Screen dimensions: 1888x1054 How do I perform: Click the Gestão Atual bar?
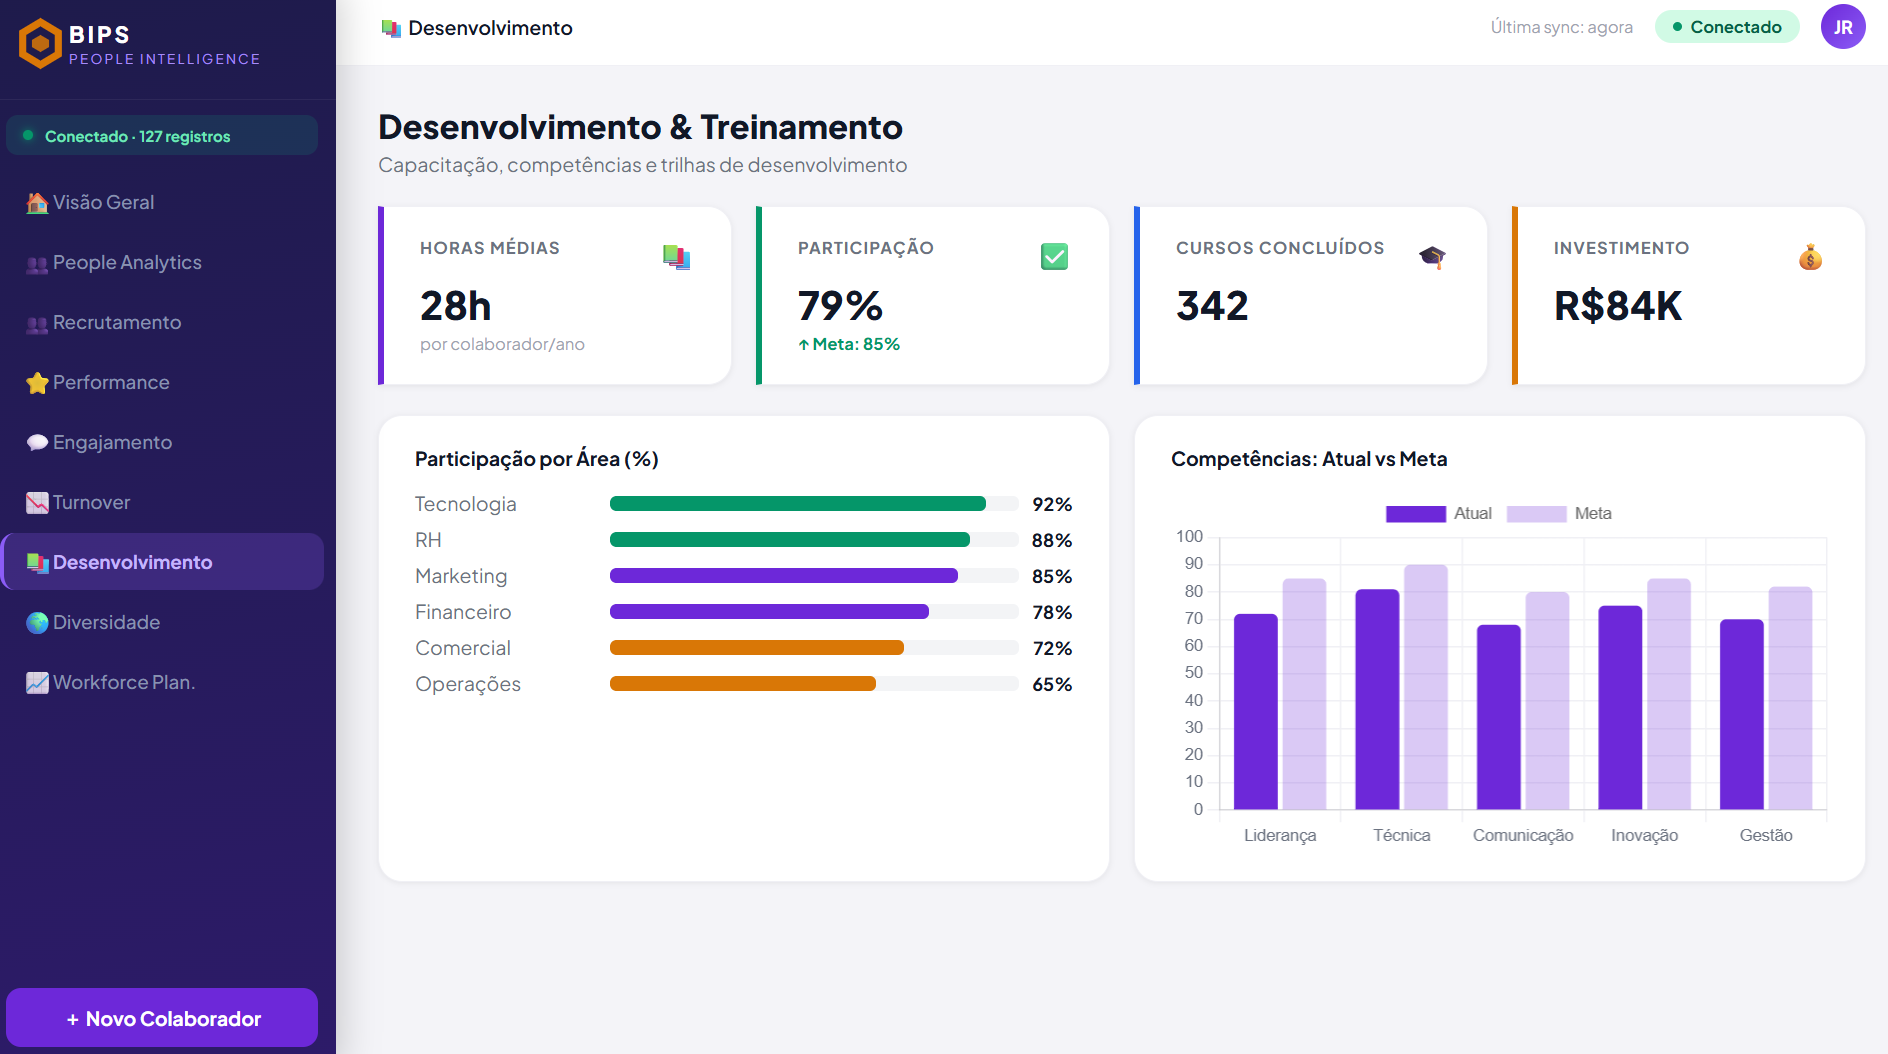tap(1742, 715)
